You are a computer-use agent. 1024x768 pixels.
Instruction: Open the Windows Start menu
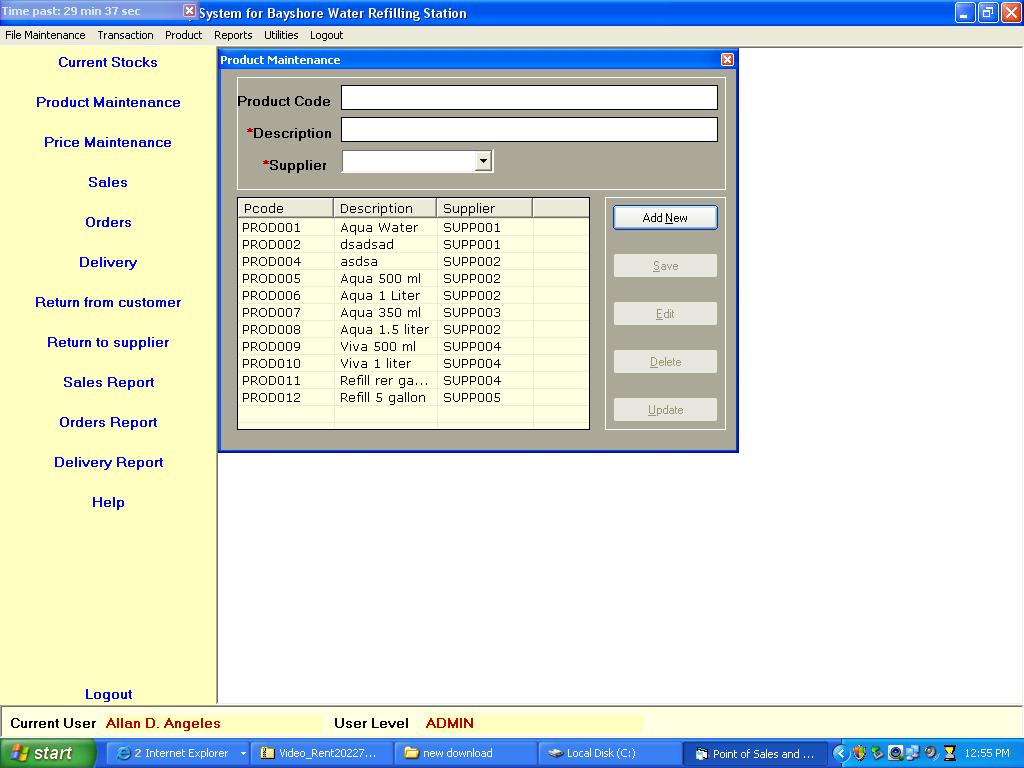47,753
